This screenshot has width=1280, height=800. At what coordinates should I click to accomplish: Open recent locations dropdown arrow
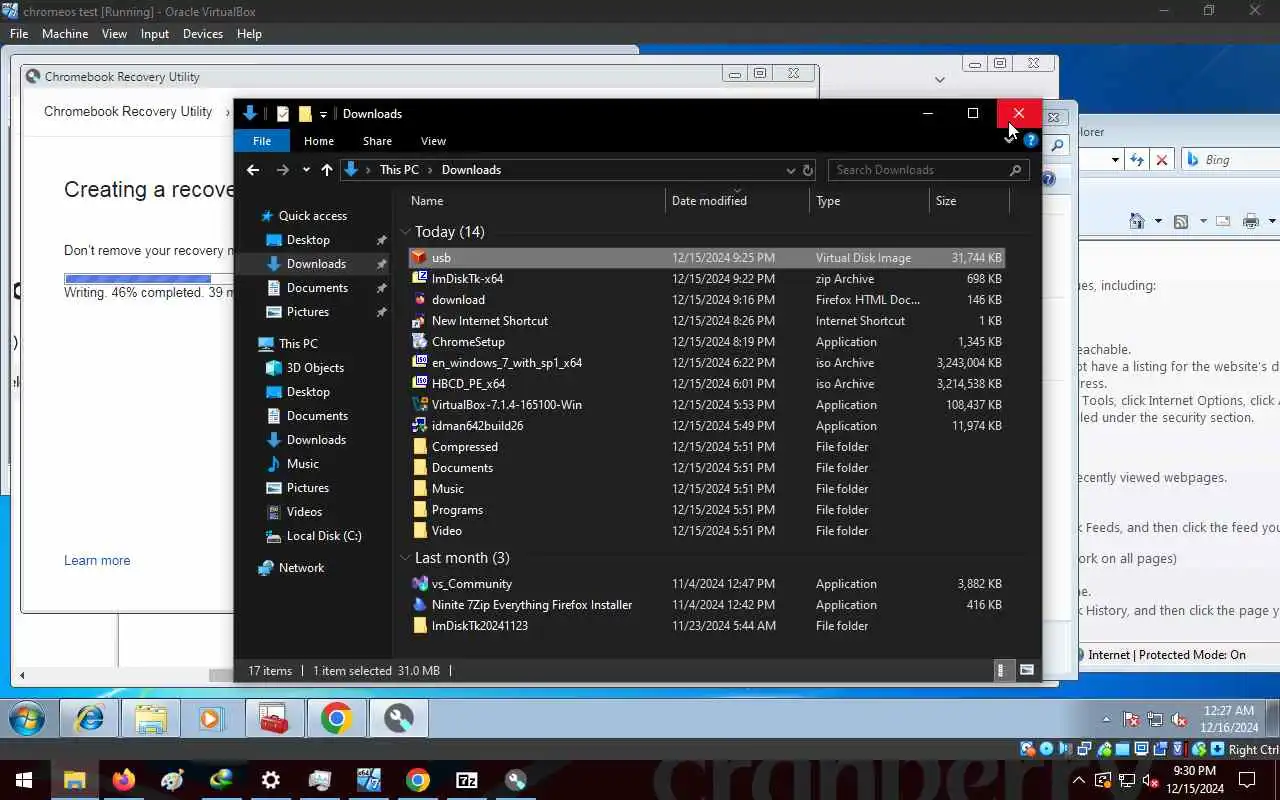[x=306, y=170]
